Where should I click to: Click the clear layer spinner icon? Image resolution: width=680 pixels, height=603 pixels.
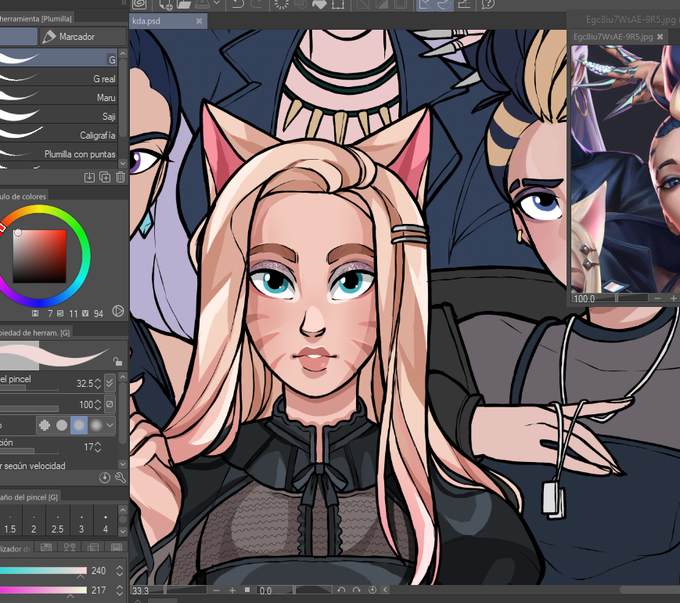click(x=282, y=4)
